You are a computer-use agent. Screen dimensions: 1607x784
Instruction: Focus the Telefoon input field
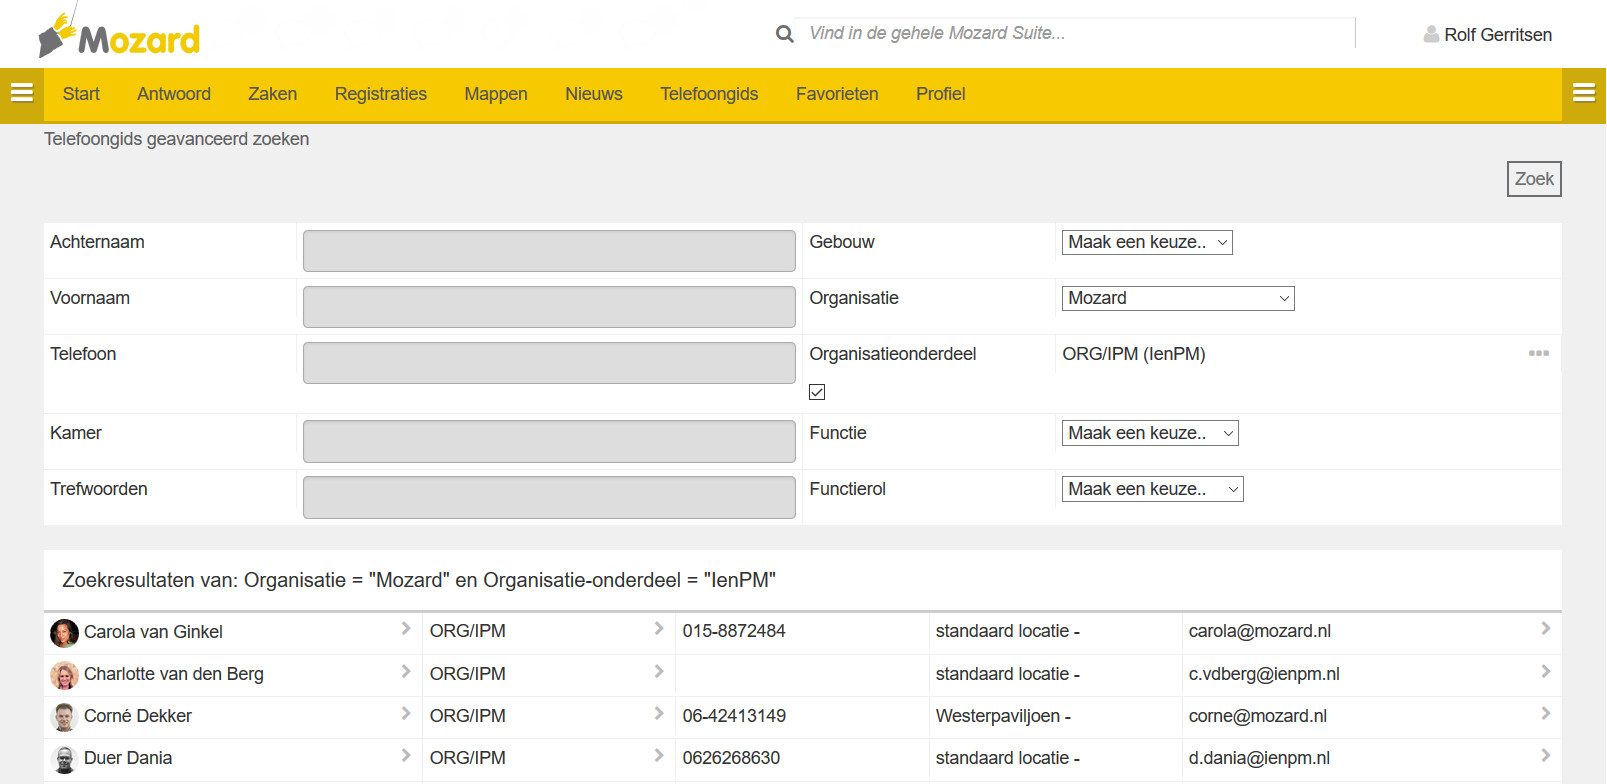pyautogui.click(x=549, y=363)
